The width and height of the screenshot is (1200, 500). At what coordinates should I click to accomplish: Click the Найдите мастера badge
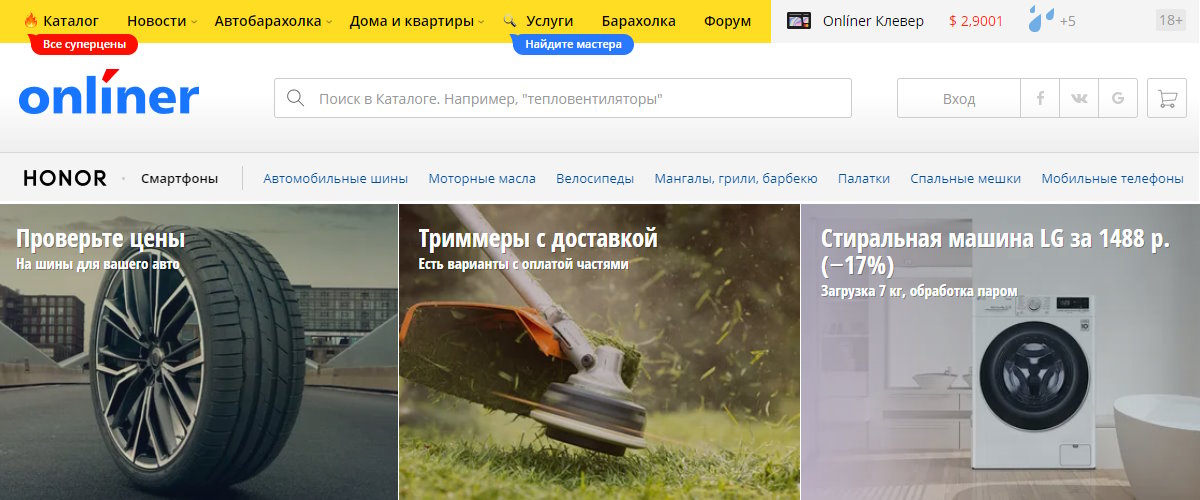(573, 44)
